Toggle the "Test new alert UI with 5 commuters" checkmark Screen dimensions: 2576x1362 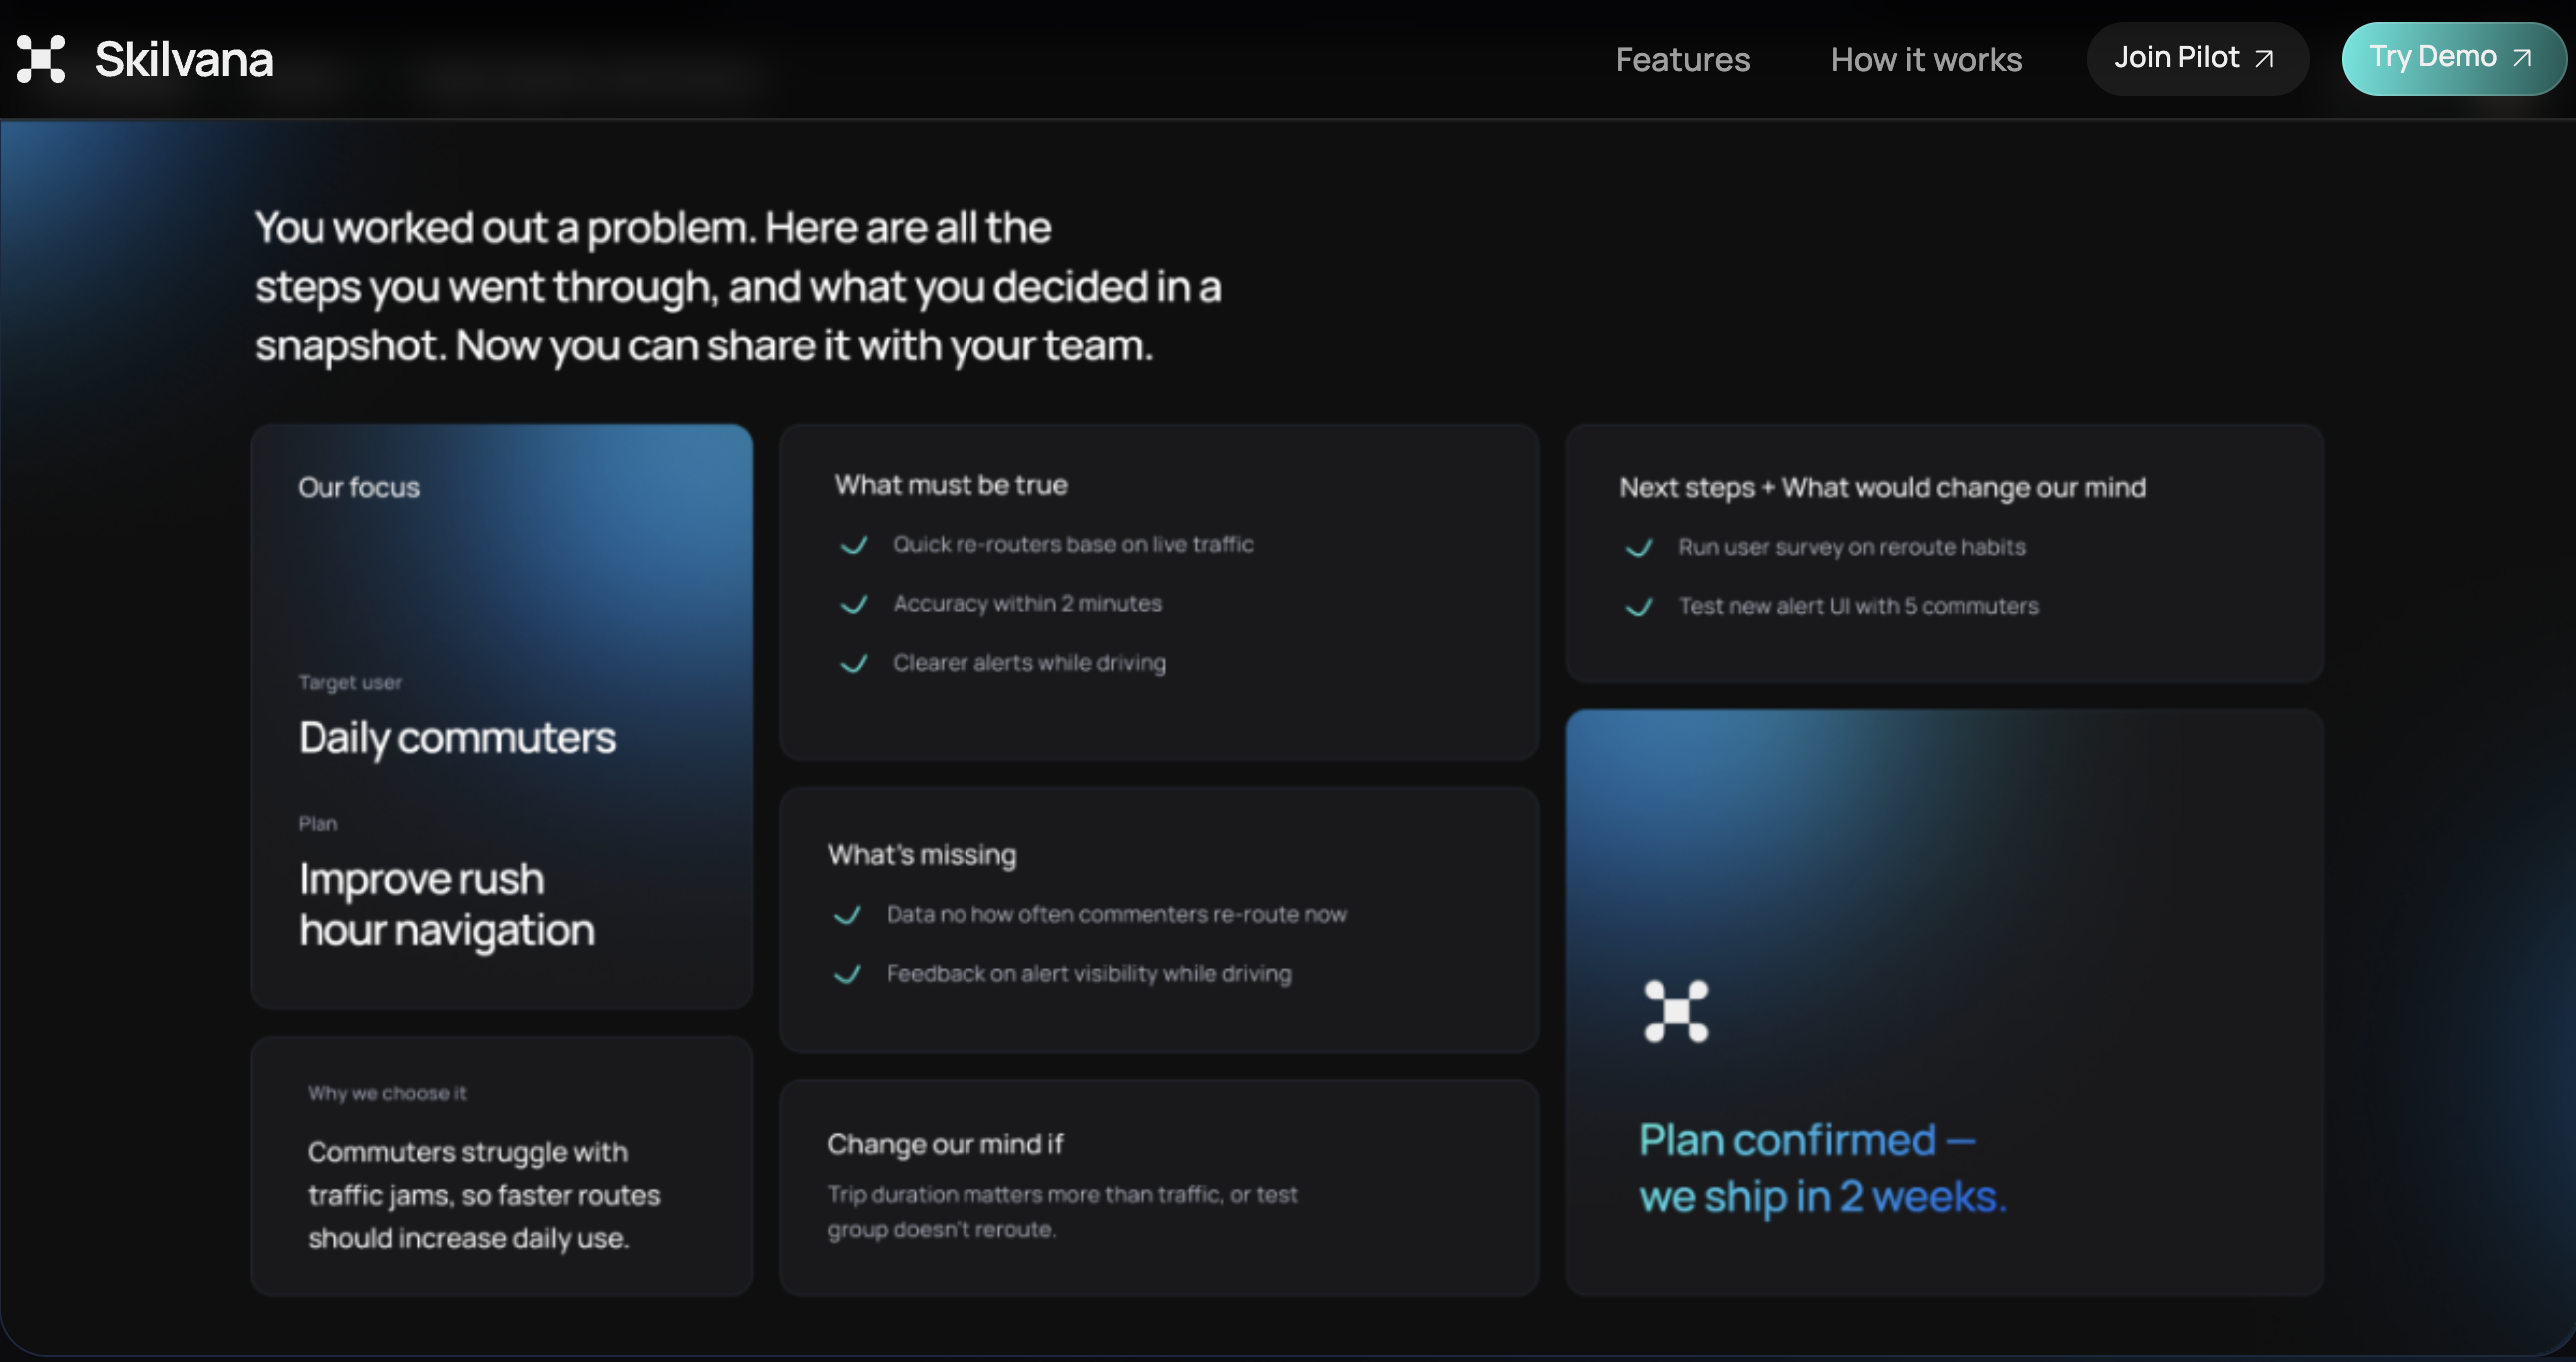click(1639, 608)
